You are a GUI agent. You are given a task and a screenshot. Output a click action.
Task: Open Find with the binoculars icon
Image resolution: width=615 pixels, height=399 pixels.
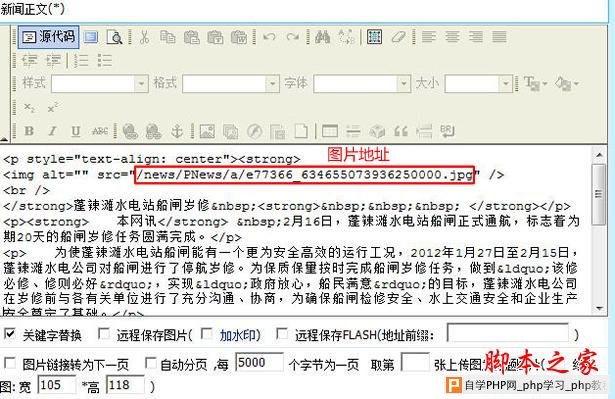[322, 37]
